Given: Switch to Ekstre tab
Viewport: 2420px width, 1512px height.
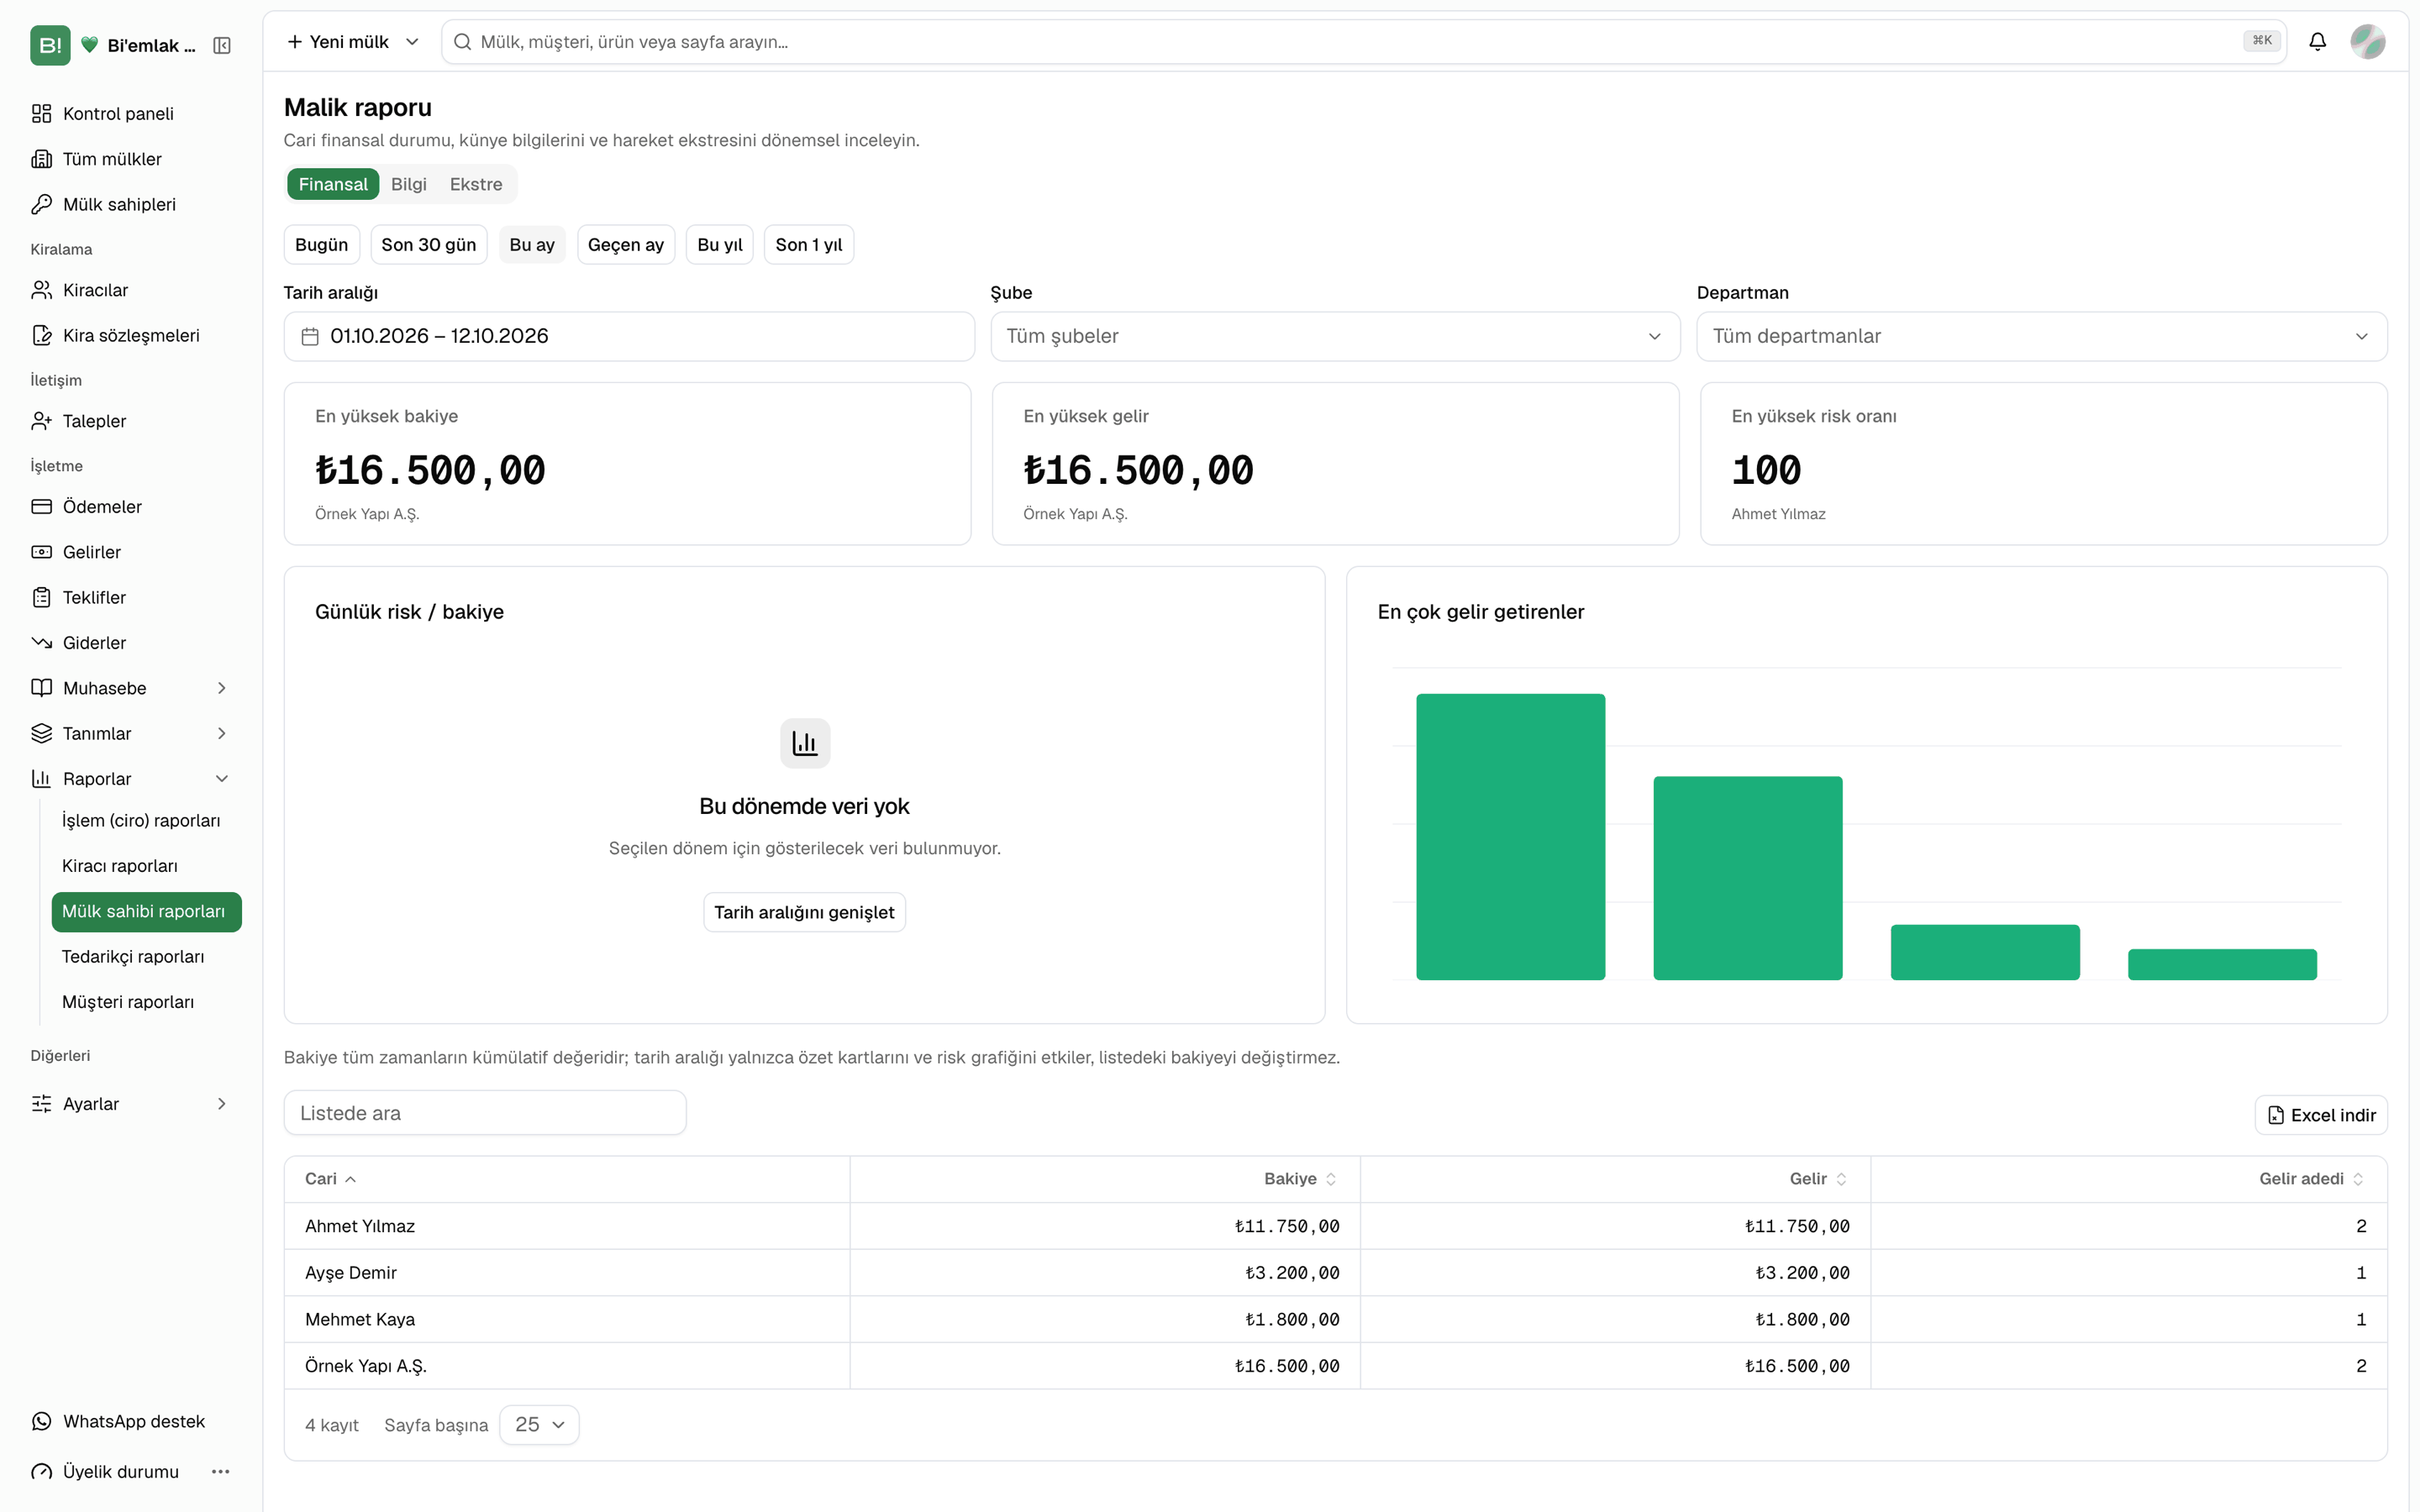Looking at the screenshot, I should click(x=476, y=184).
